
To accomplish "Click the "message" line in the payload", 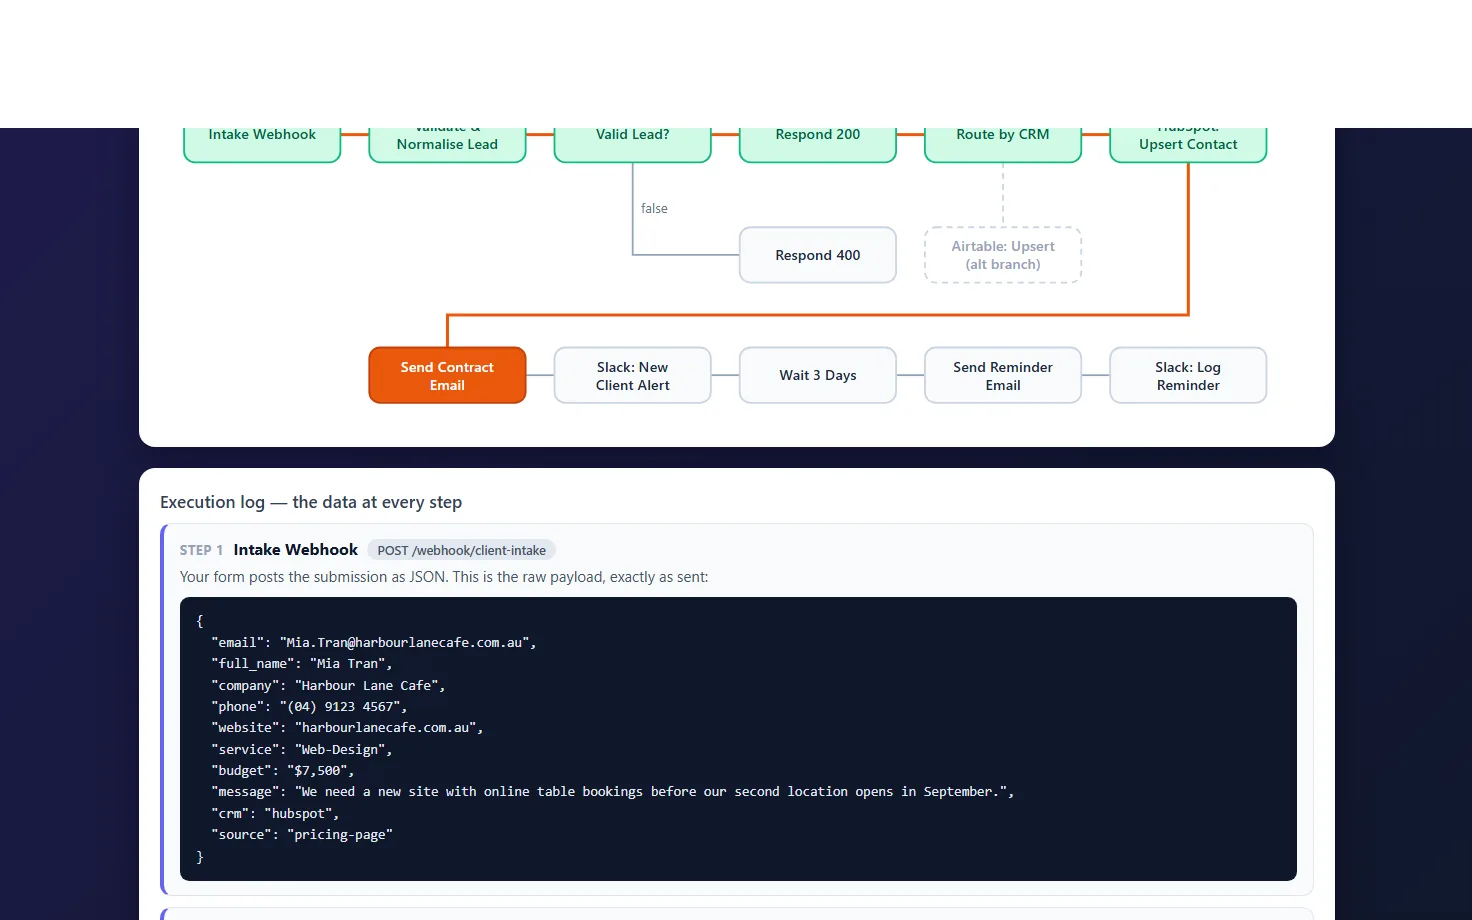I will click(613, 792).
